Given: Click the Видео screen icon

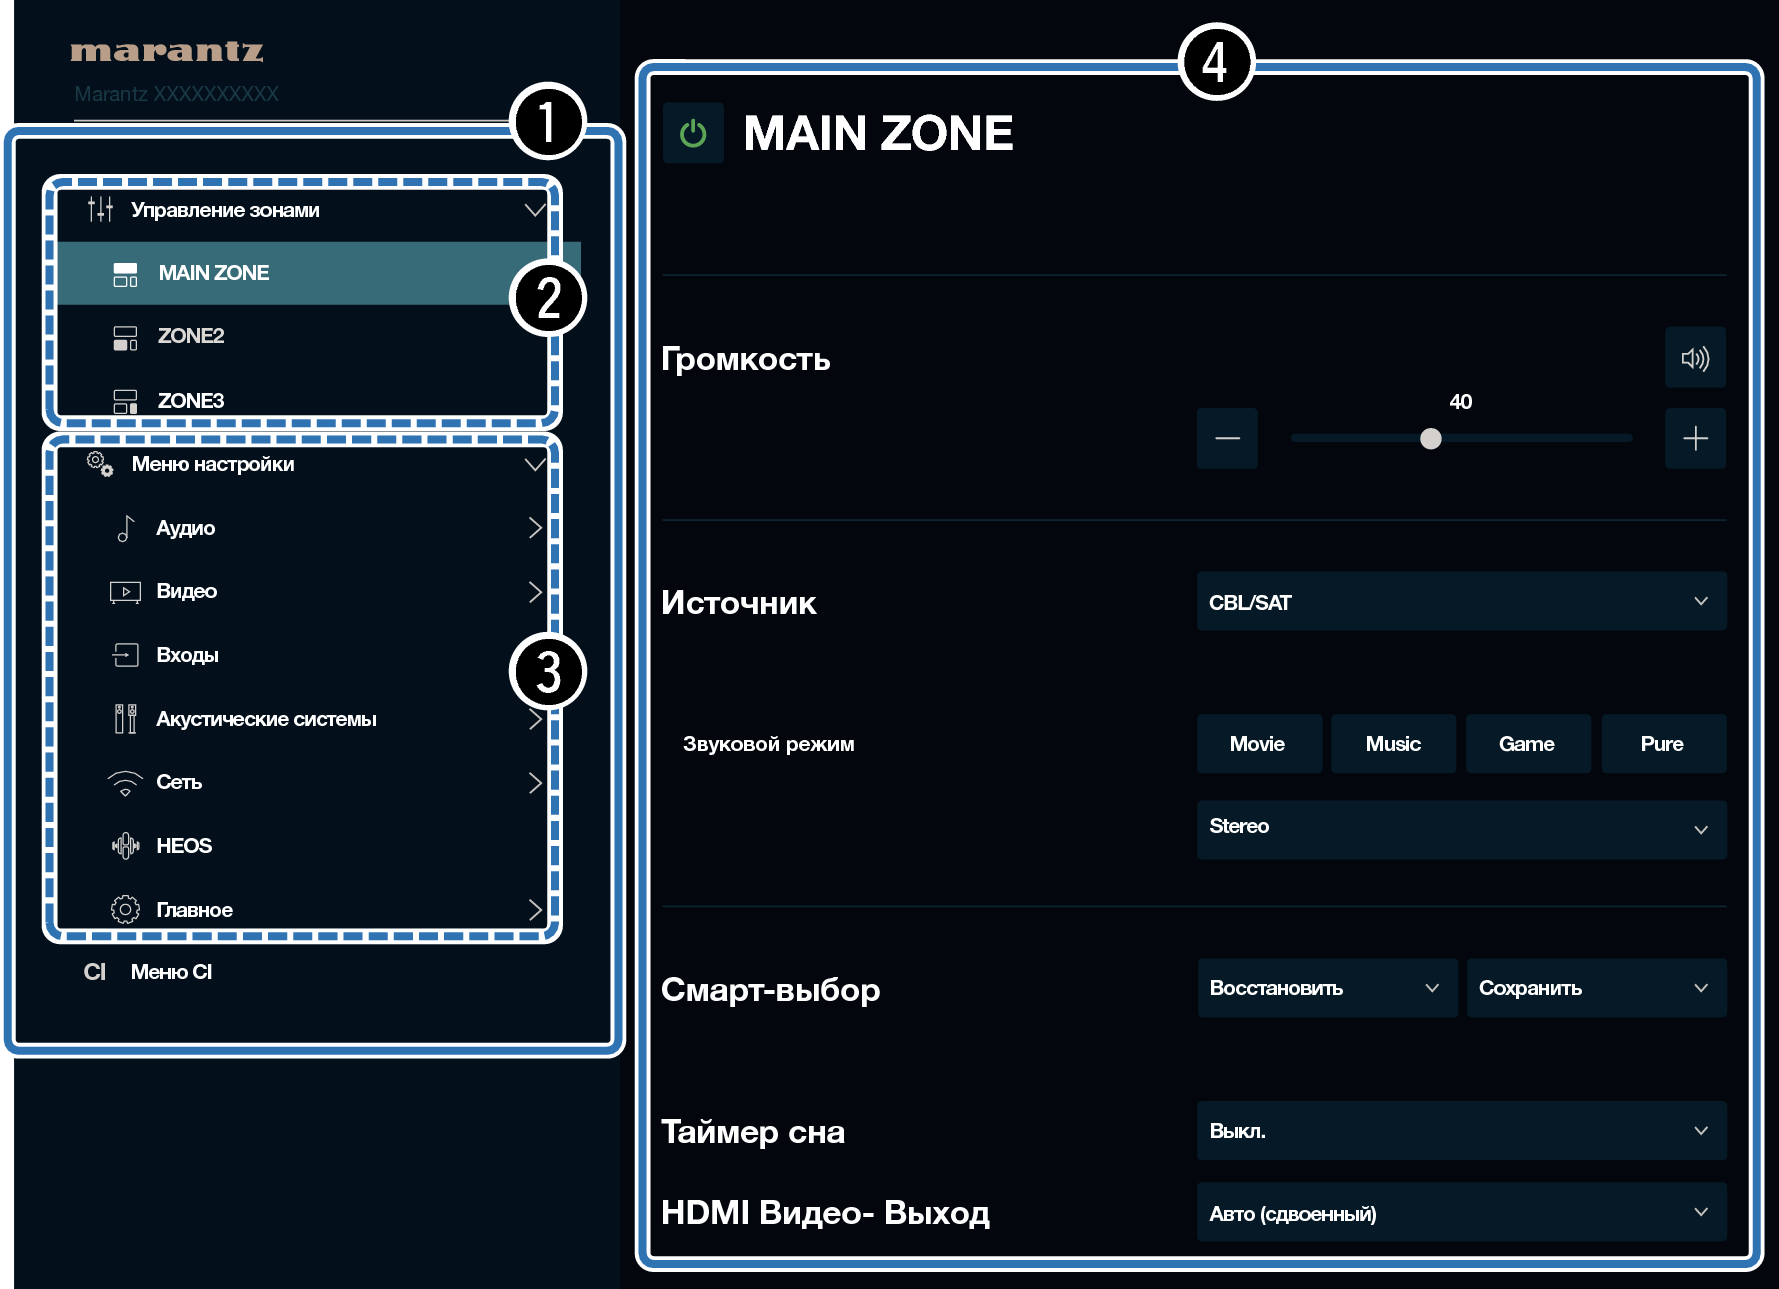Looking at the screenshot, I should [125, 592].
